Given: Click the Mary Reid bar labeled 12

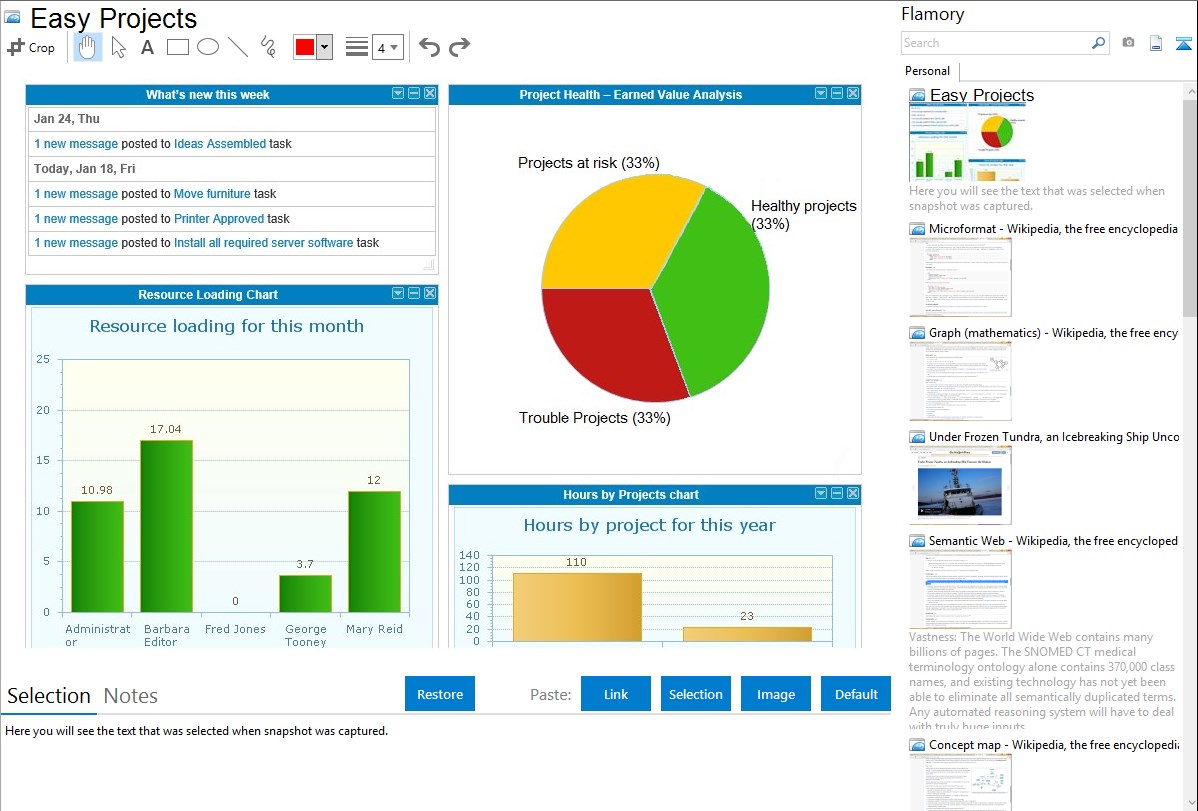Looking at the screenshot, I should coord(374,551).
